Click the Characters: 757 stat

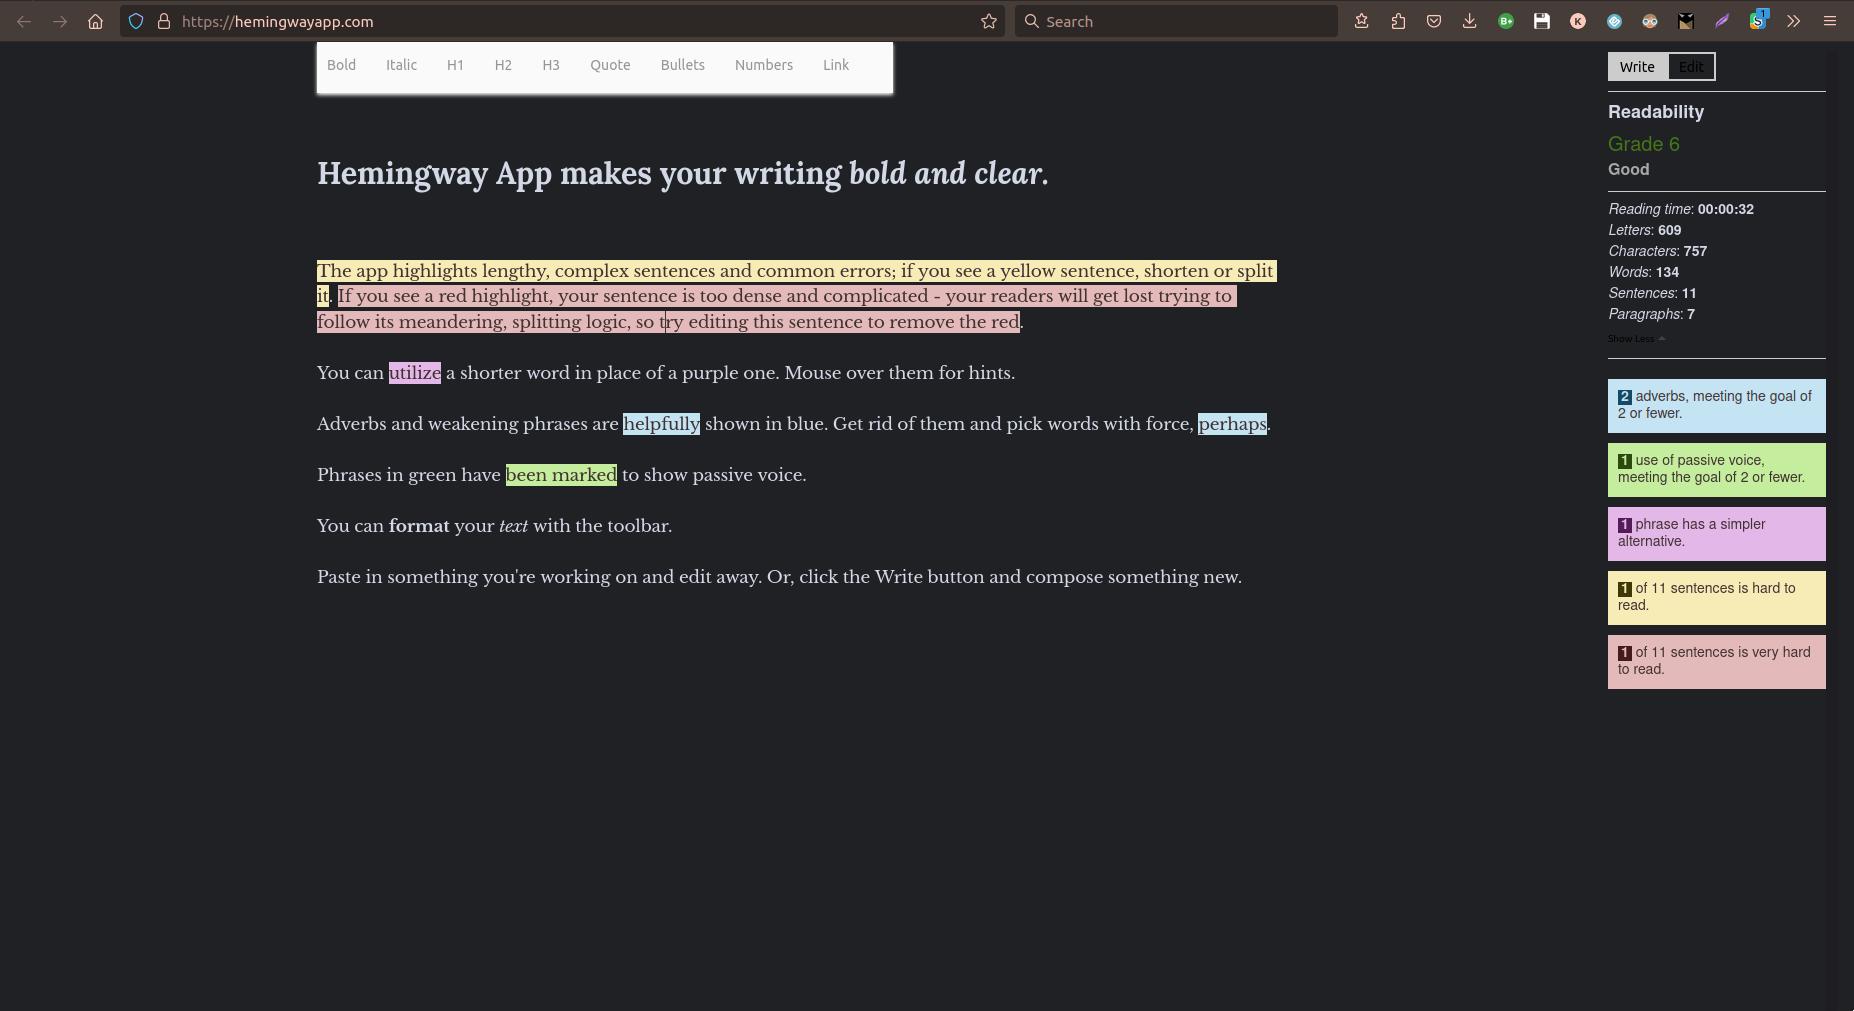click(x=1657, y=251)
